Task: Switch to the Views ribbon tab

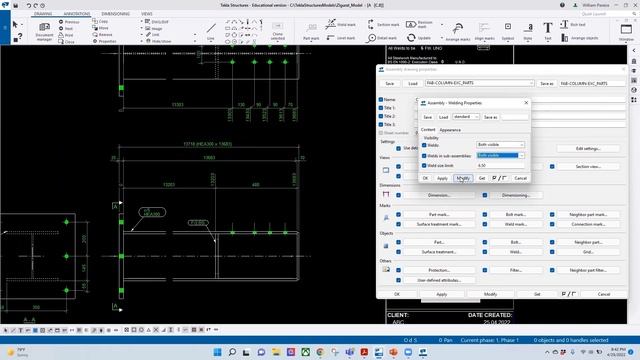Action: pyautogui.click(x=147, y=14)
